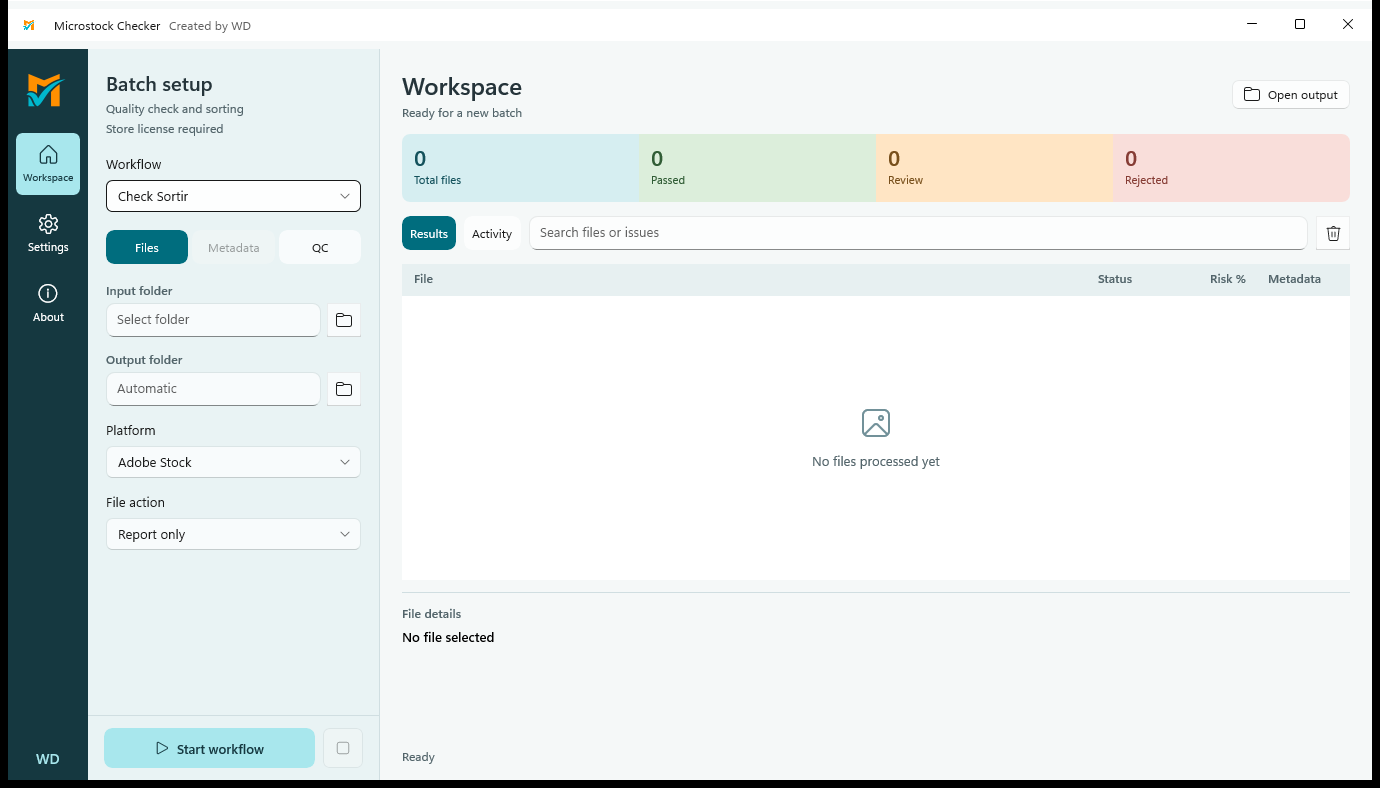1380x788 pixels.
Task: Click the 'Ready' status text
Action: (418, 757)
